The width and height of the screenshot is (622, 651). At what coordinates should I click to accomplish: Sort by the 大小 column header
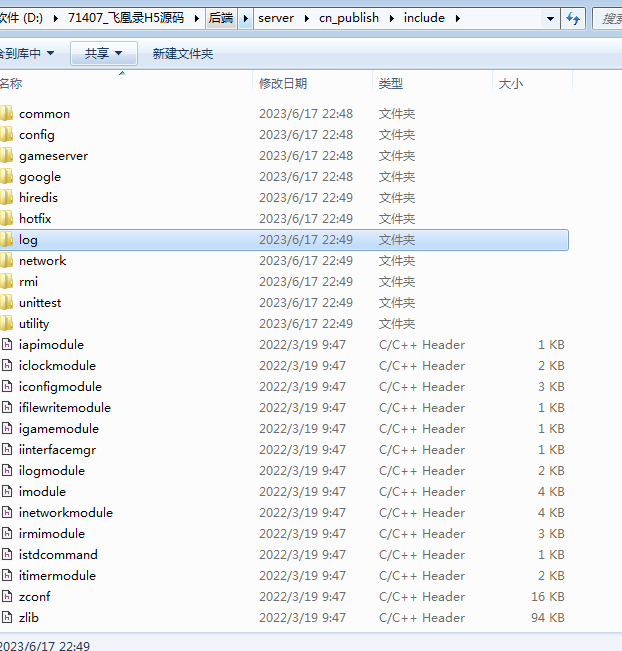point(510,84)
